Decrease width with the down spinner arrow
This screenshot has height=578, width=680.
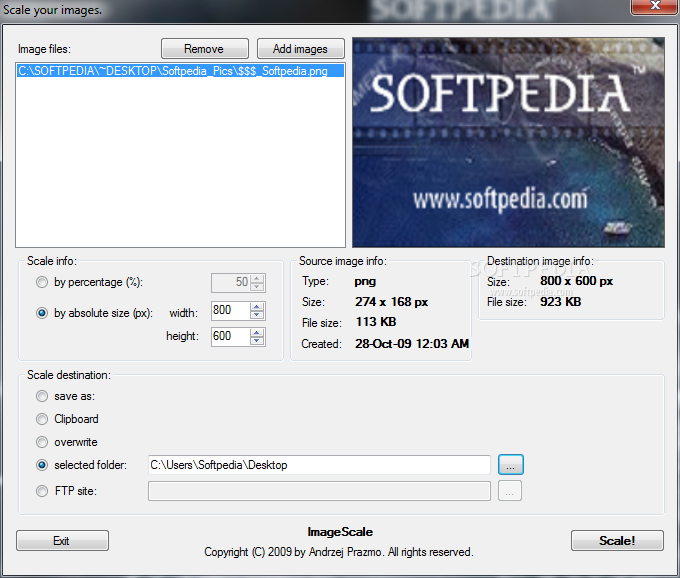pos(257,315)
